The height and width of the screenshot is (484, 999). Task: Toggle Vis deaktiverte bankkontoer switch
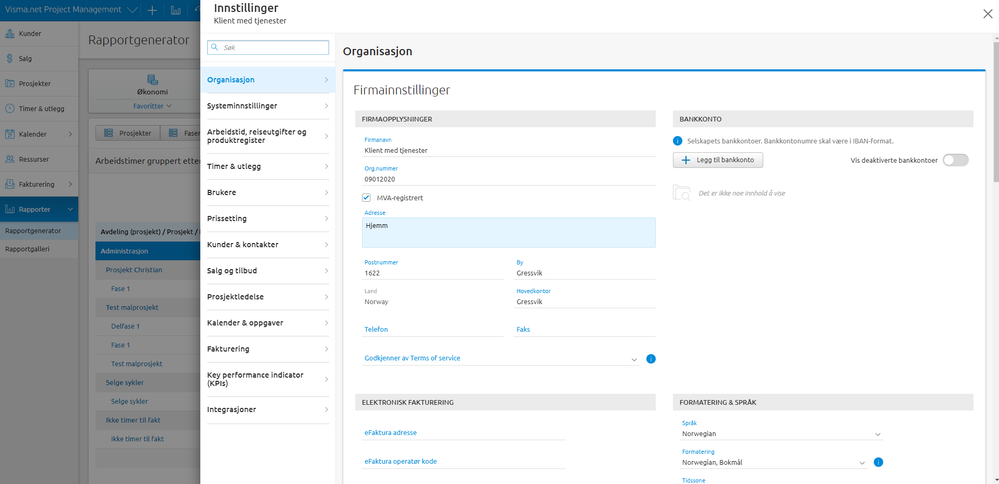tap(955, 160)
